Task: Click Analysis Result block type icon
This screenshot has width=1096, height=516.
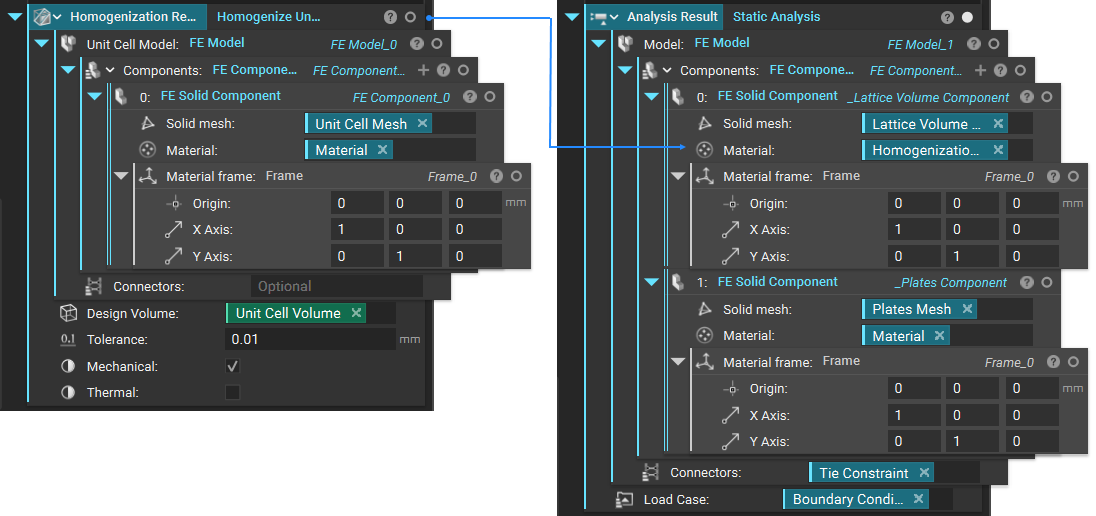Action: [x=598, y=17]
